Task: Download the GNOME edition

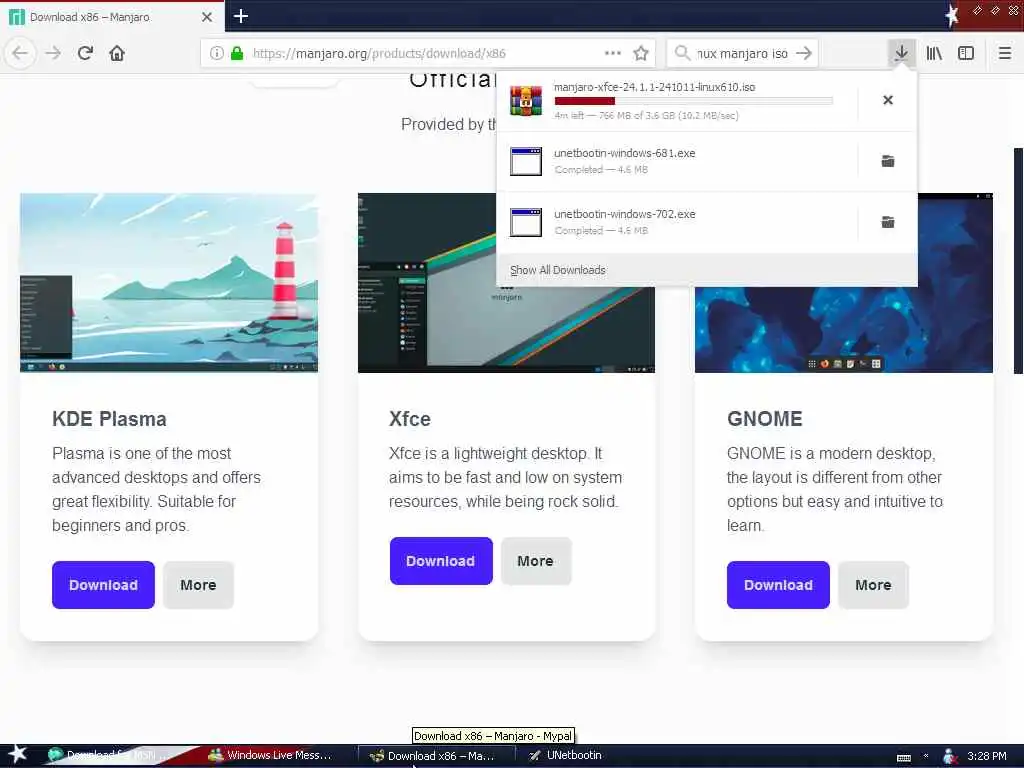Action: click(778, 584)
